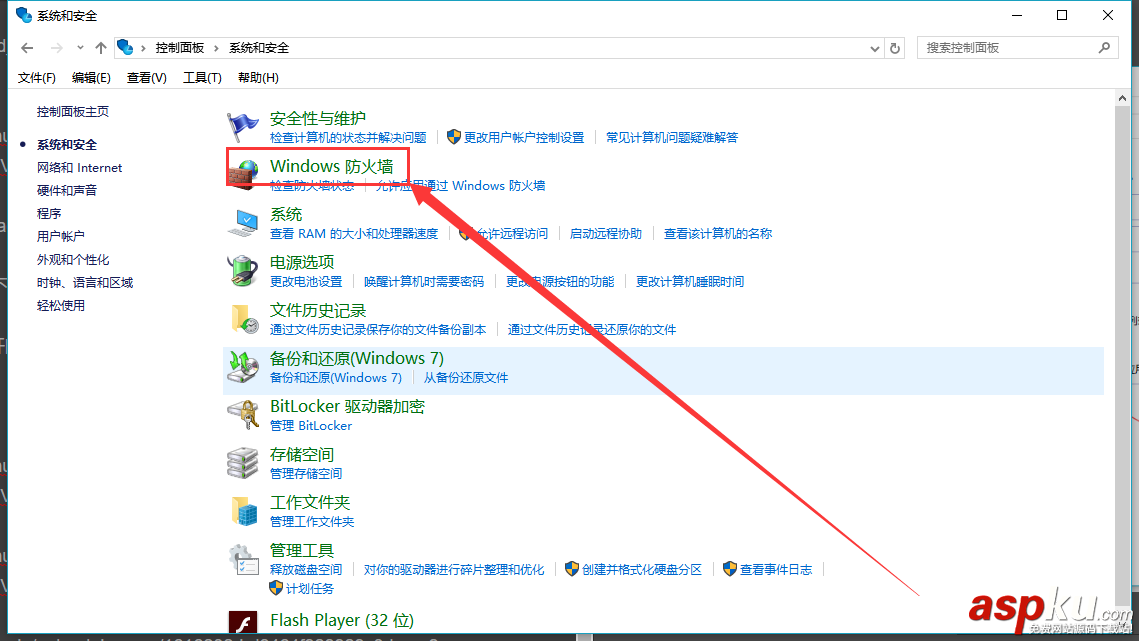Click the Backup and Restore drive icon
1139x641 pixels.
[243, 366]
